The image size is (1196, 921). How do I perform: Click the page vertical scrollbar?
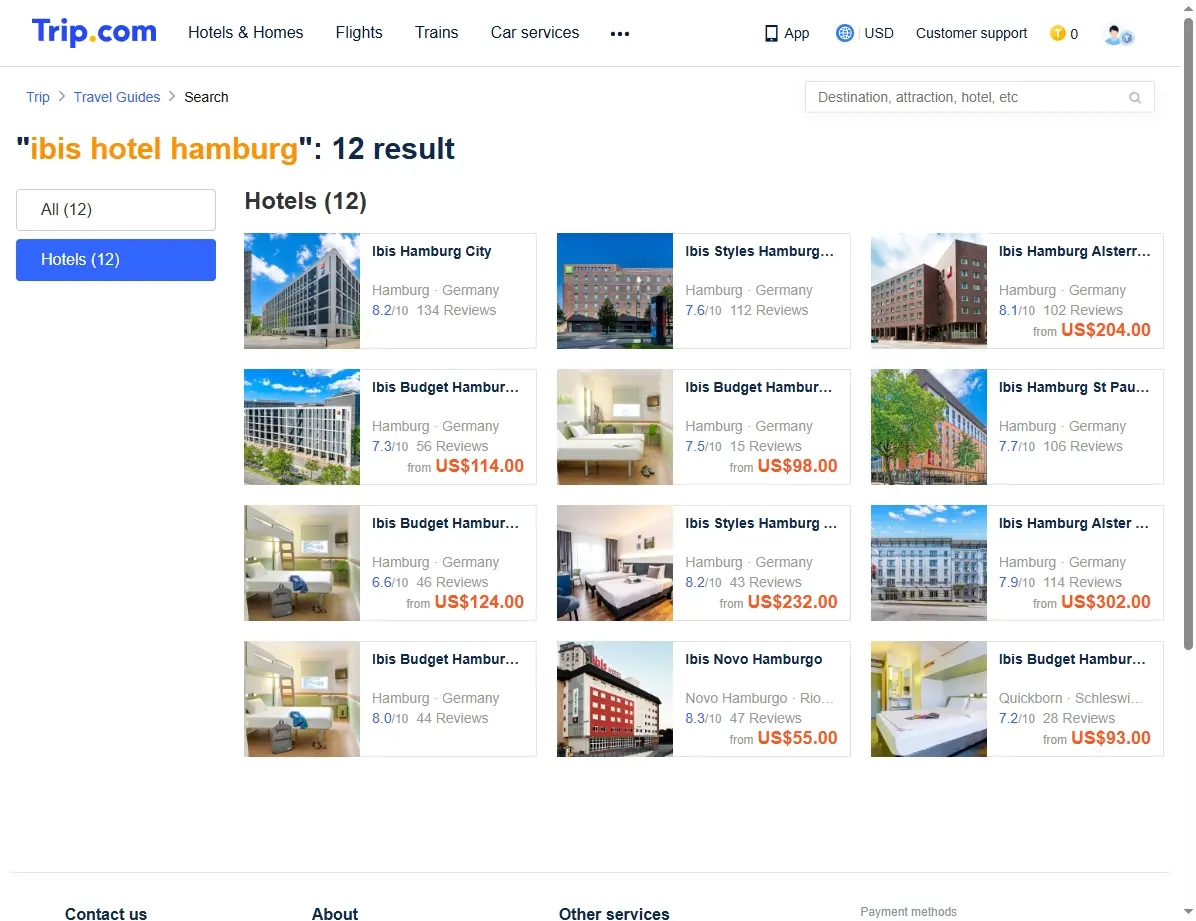coord(1188,333)
